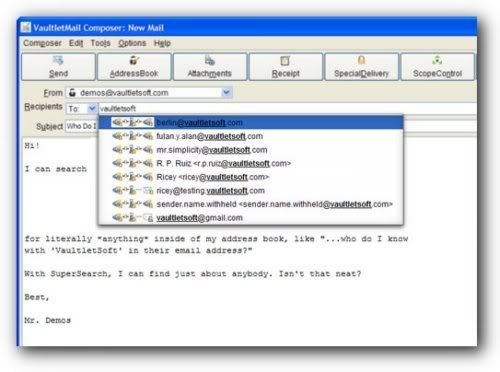Open the Tools menu

(100, 43)
